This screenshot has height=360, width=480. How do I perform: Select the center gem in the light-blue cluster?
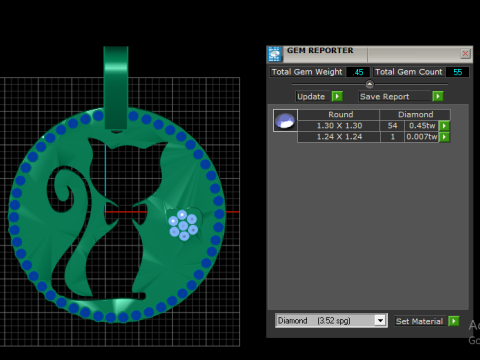(x=183, y=226)
